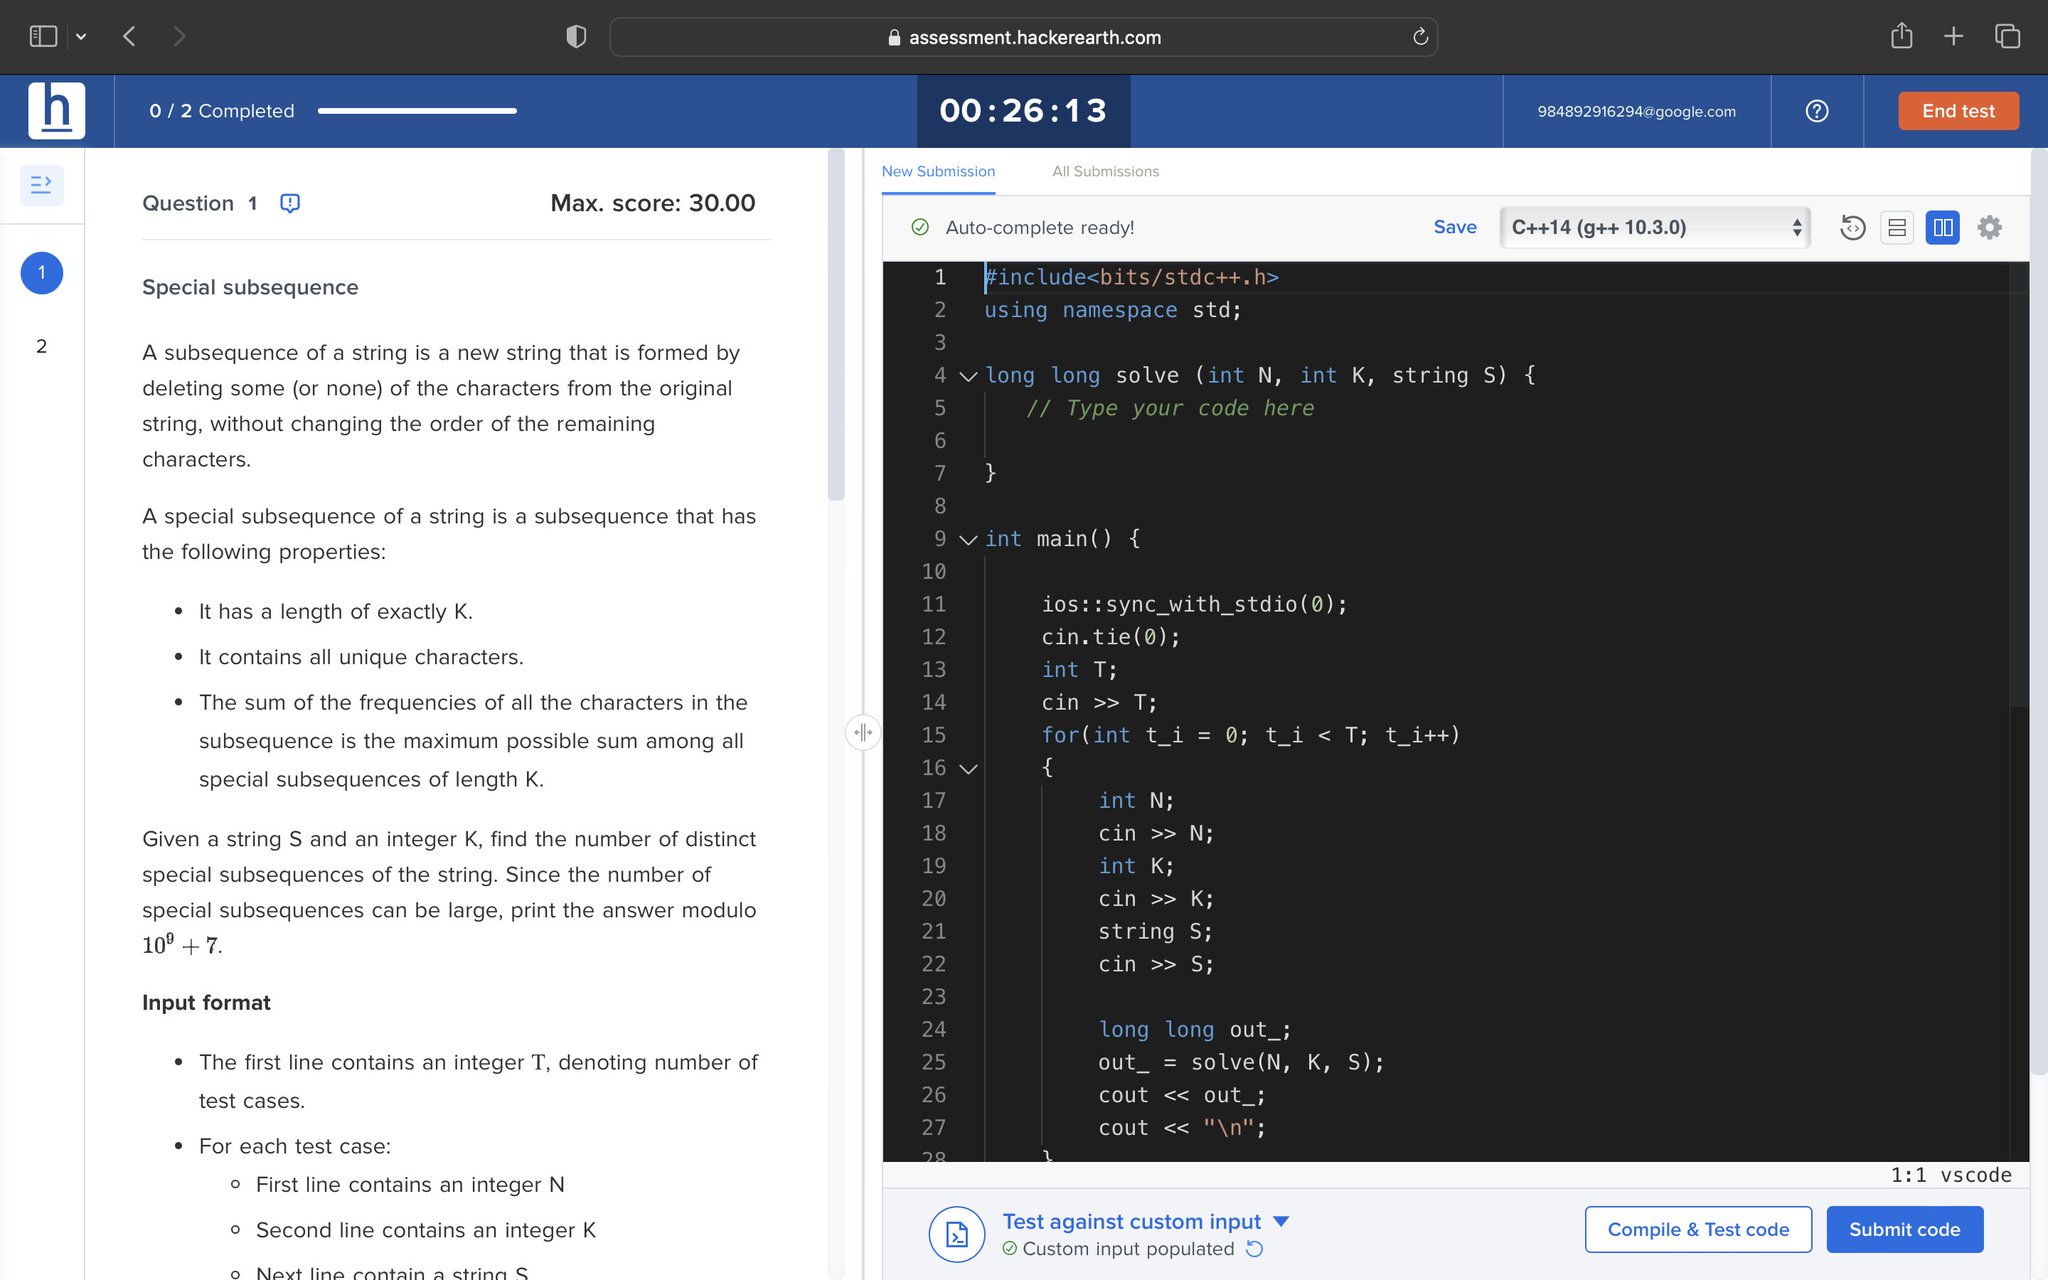Image resolution: width=2048 pixels, height=1280 pixels.
Task: Collapse the main function fold arrow on line 9
Action: point(967,540)
